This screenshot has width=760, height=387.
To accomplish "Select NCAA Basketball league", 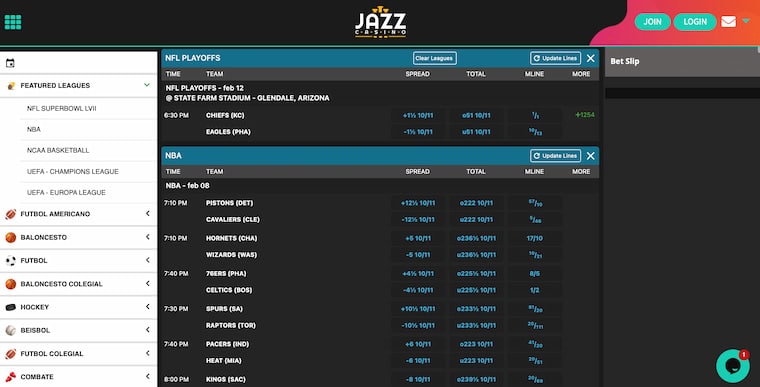I will tap(58, 150).
